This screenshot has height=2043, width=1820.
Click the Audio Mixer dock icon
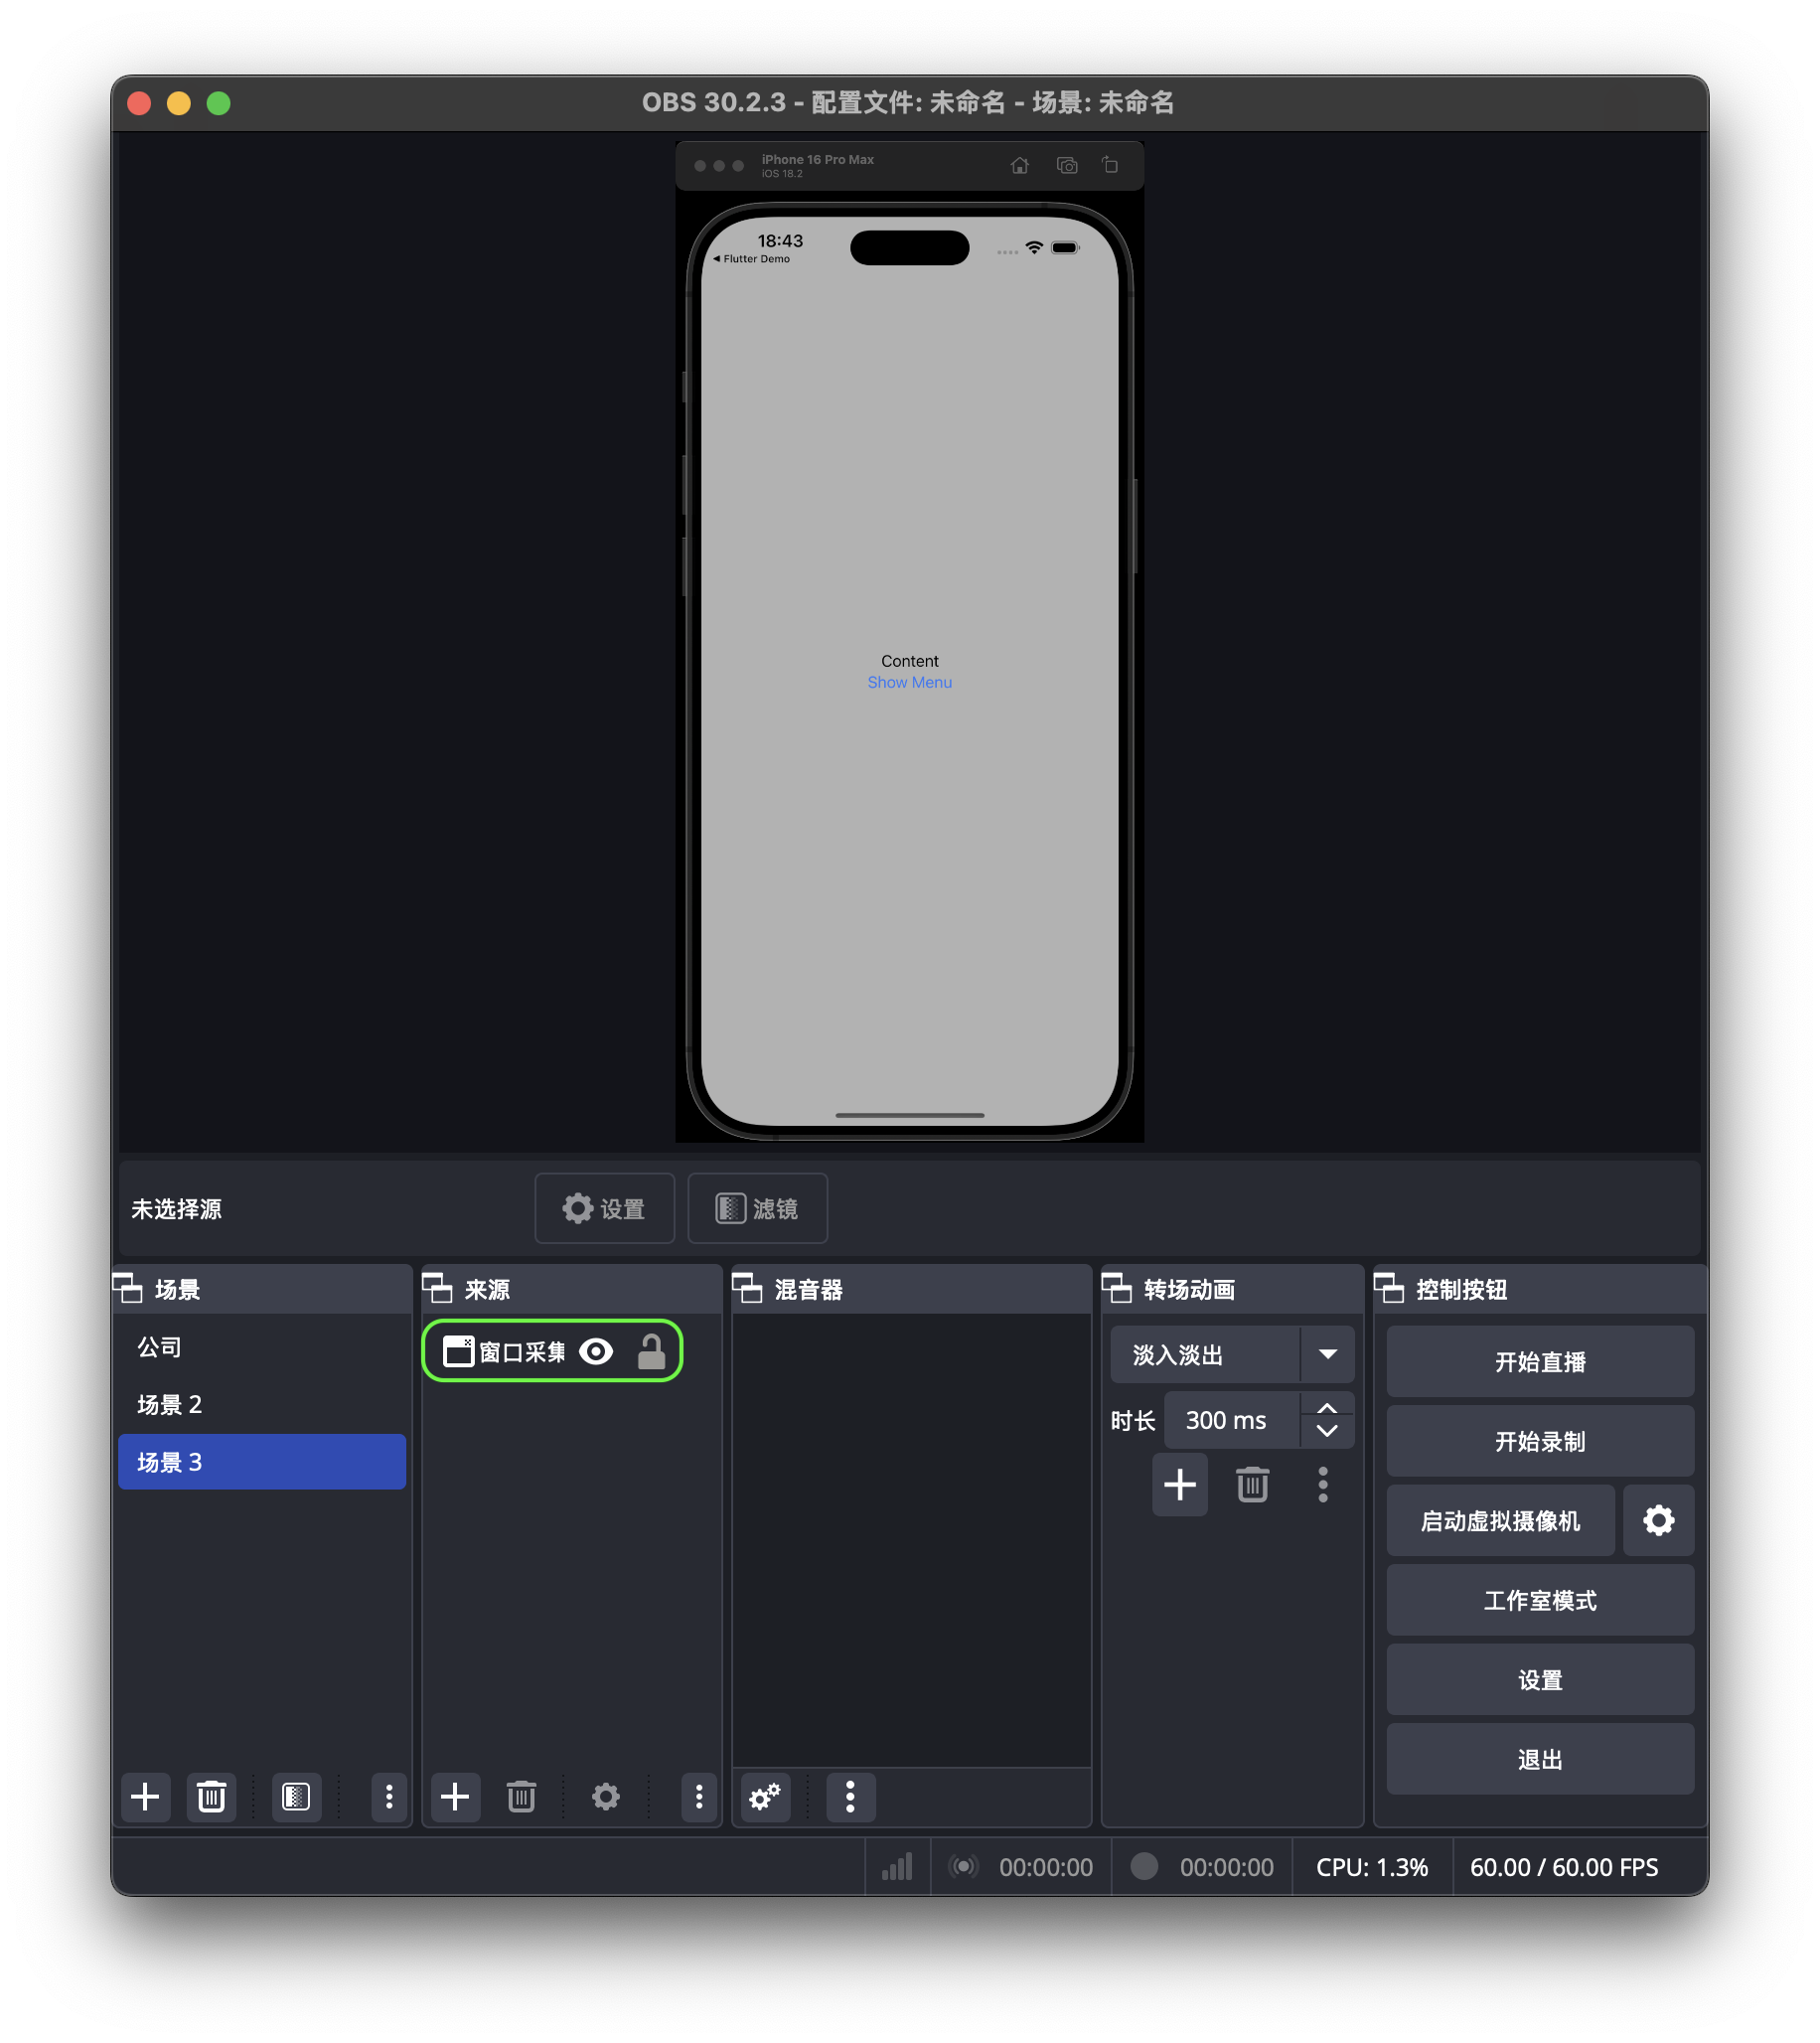(748, 1289)
